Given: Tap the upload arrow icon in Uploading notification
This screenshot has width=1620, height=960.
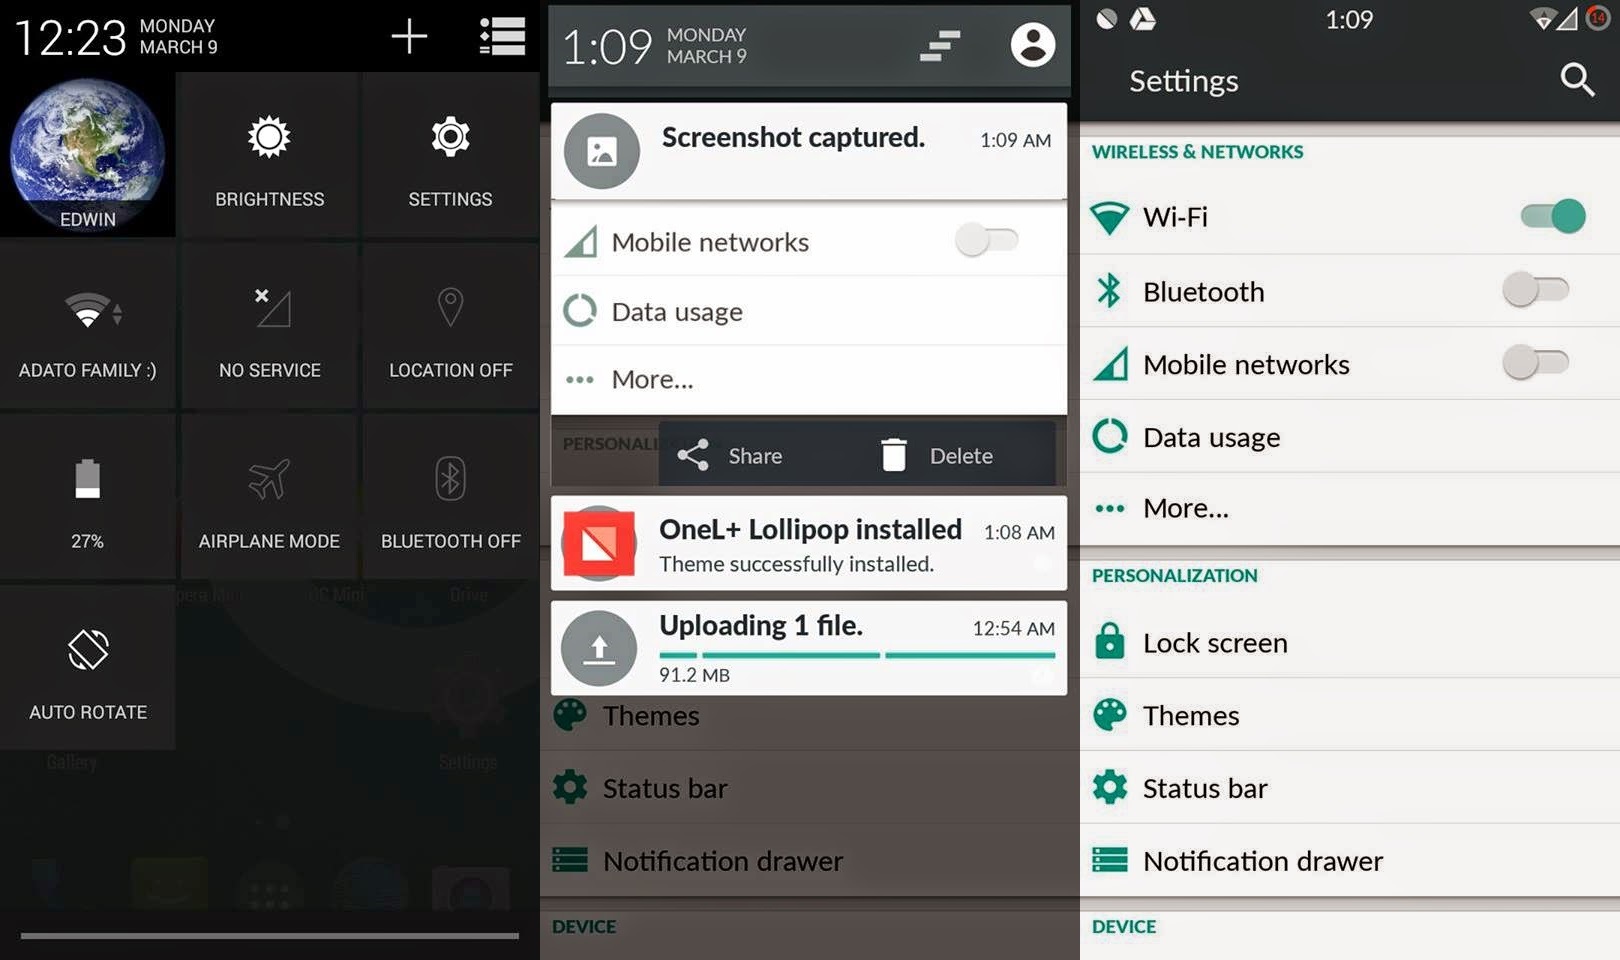Looking at the screenshot, I should [599, 648].
